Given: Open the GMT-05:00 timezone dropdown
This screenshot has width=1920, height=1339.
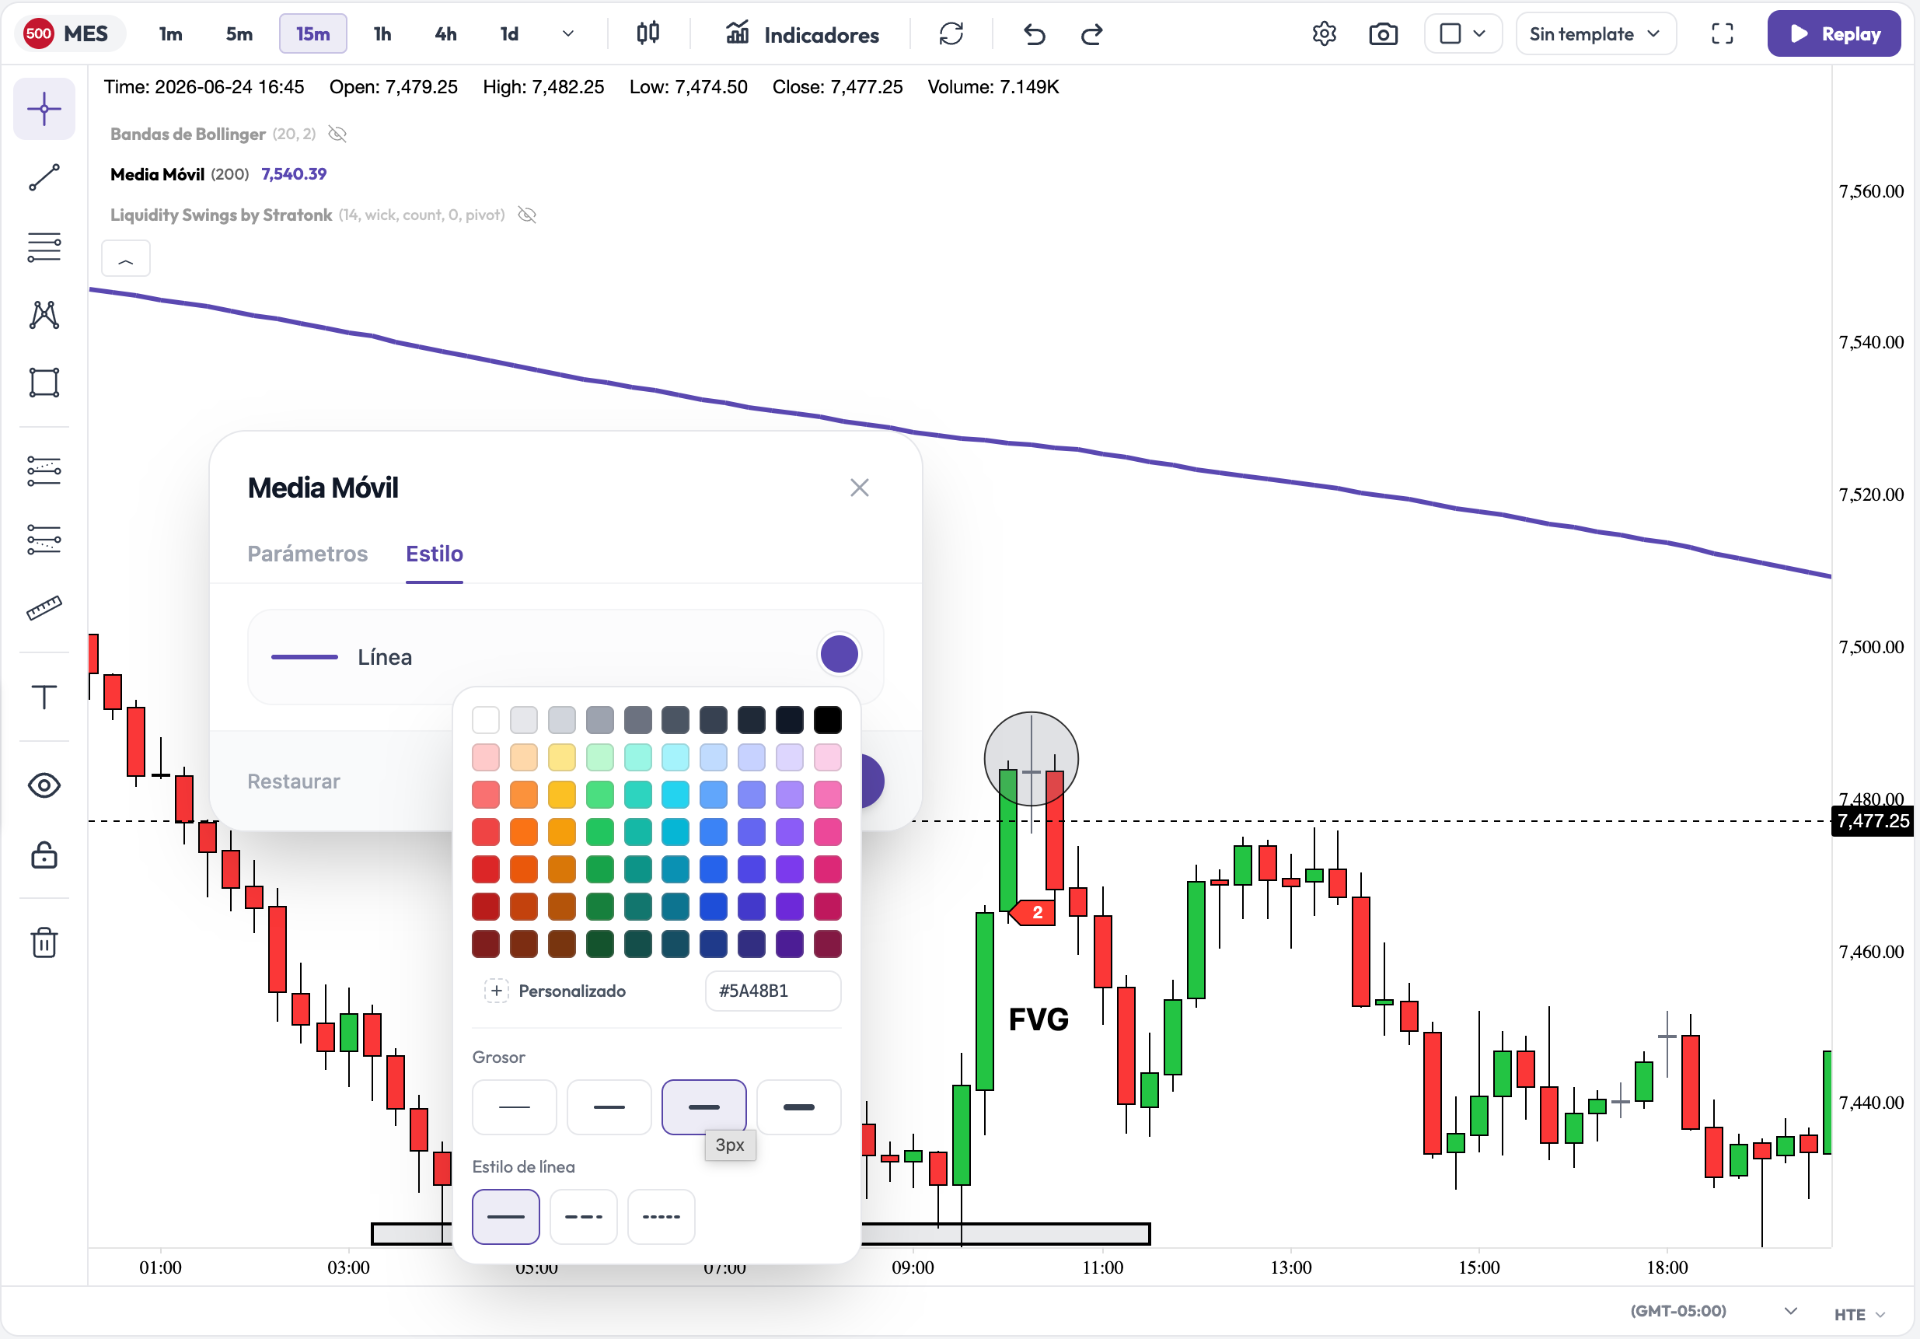Looking at the screenshot, I should point(1714,1311).
